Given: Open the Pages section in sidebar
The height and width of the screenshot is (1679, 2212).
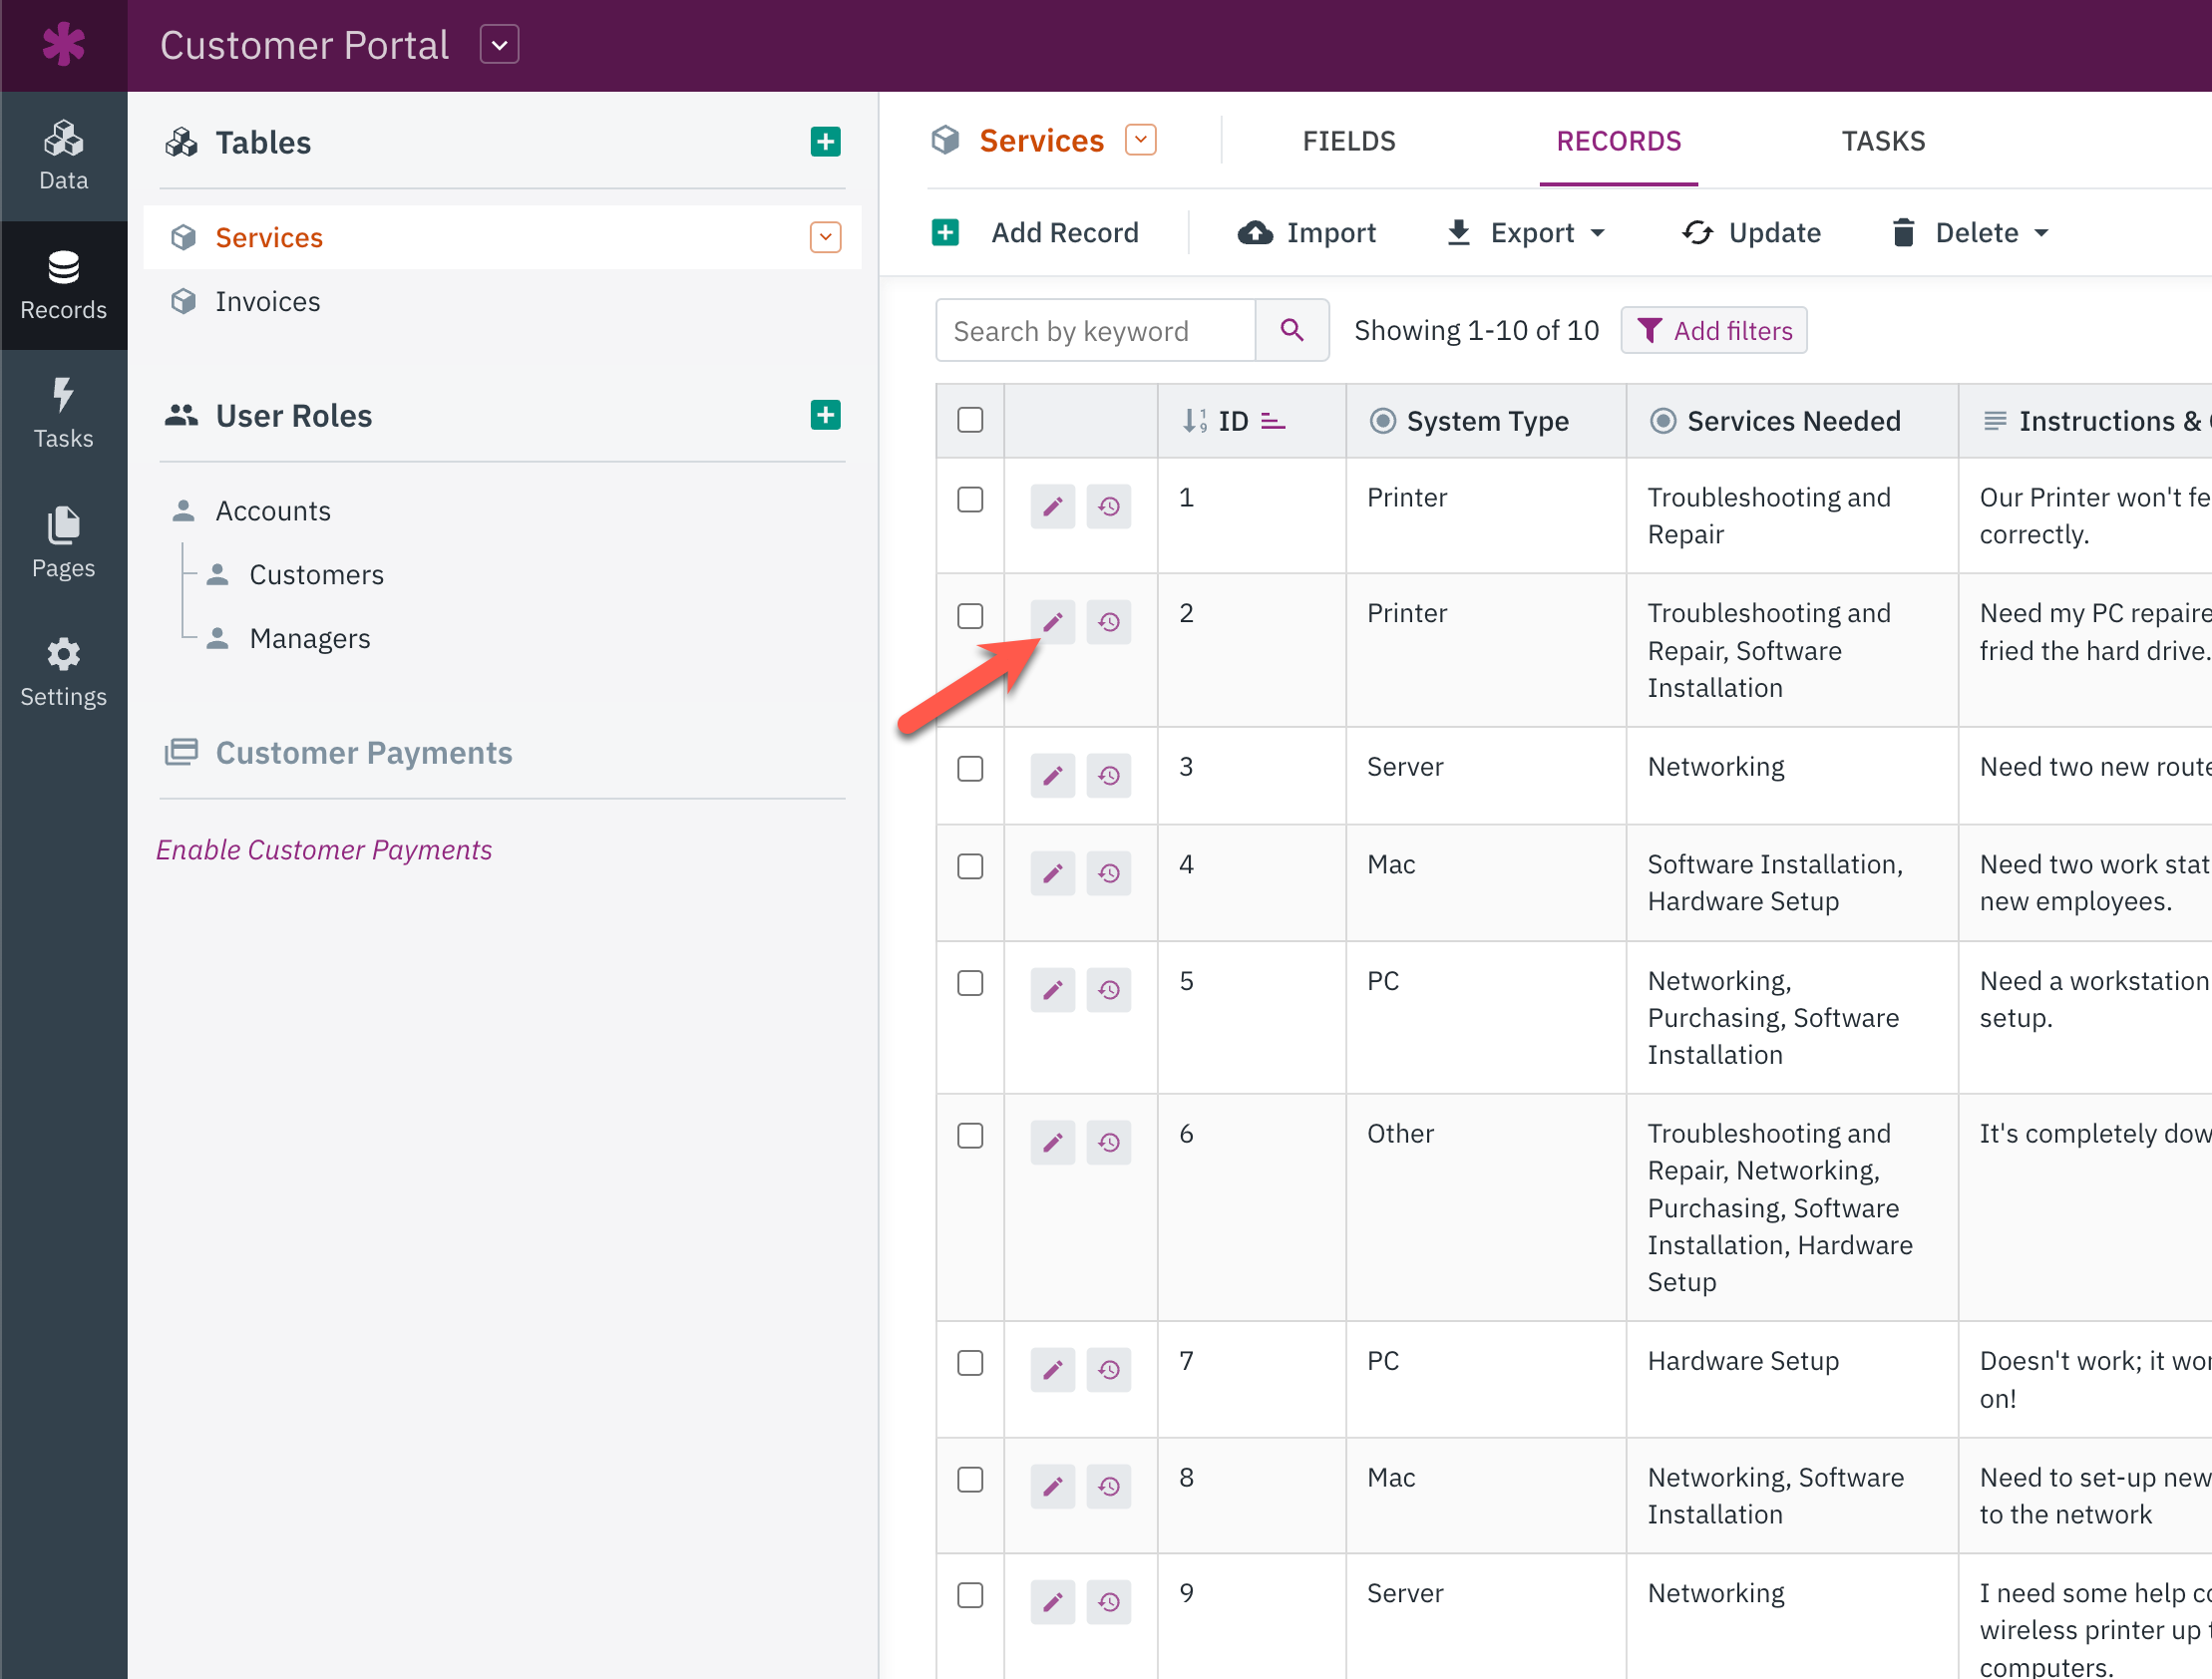Looking at the screenshot, I should [63, 543].
